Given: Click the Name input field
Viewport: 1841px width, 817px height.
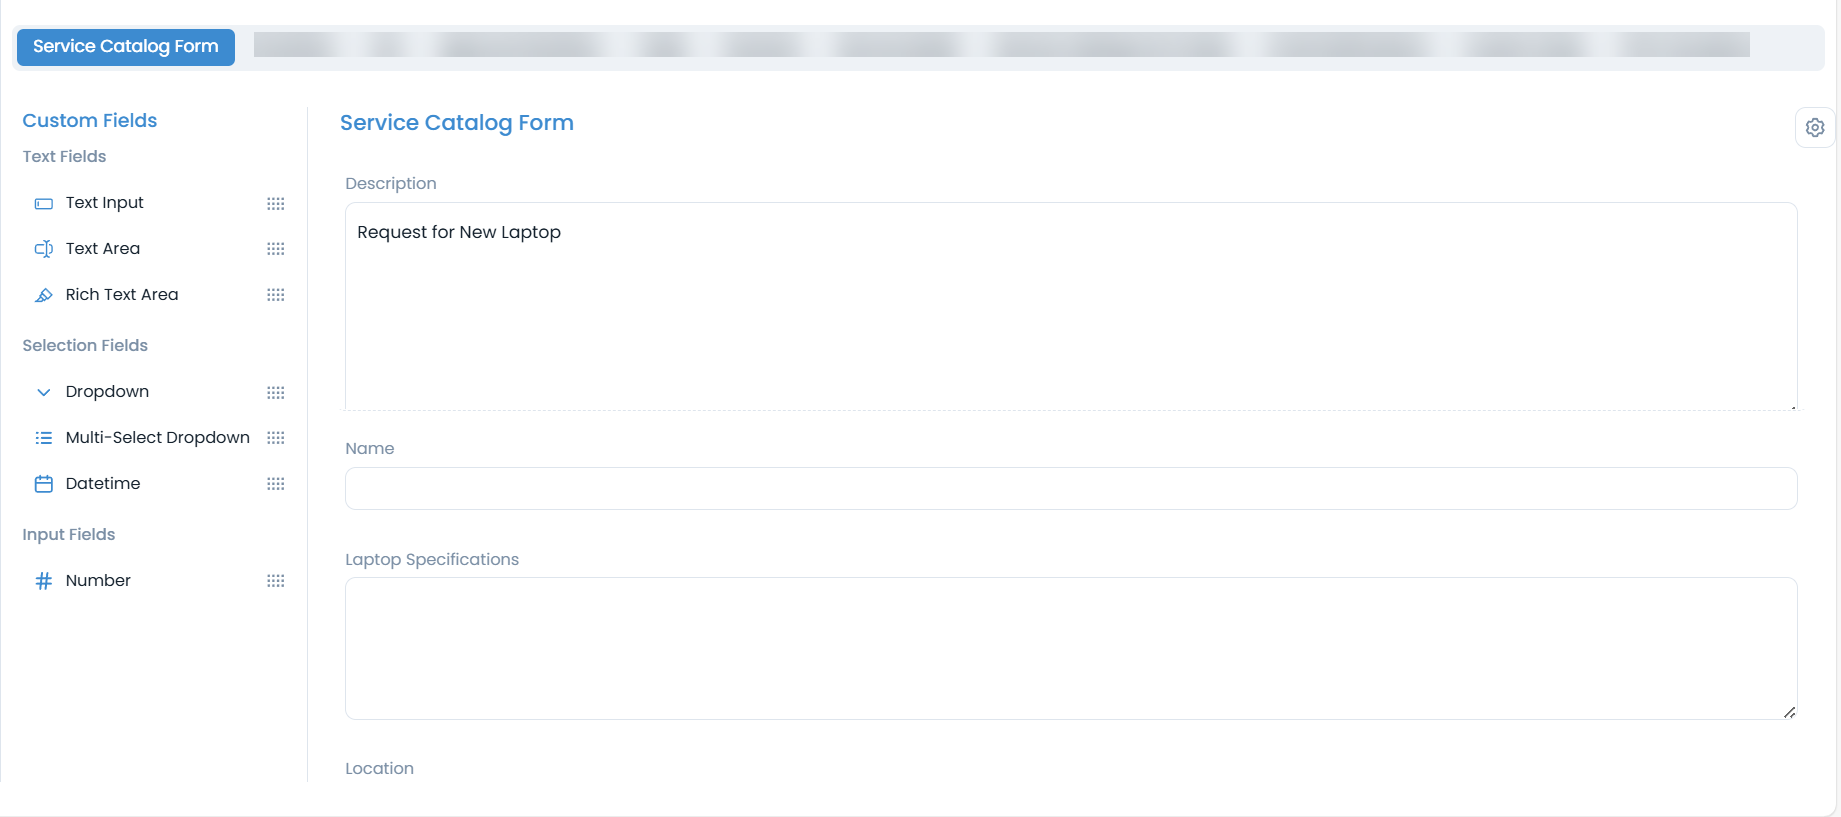Looking at the screenshot, I should tap(1070, 489).
